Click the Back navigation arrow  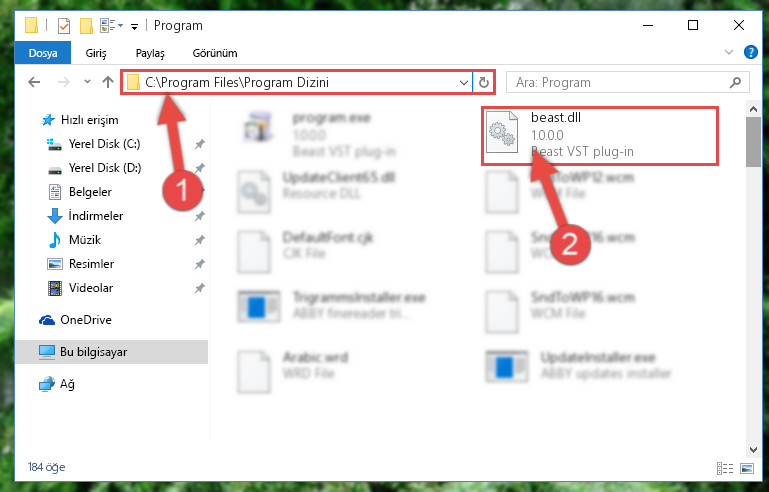[34, 82]
